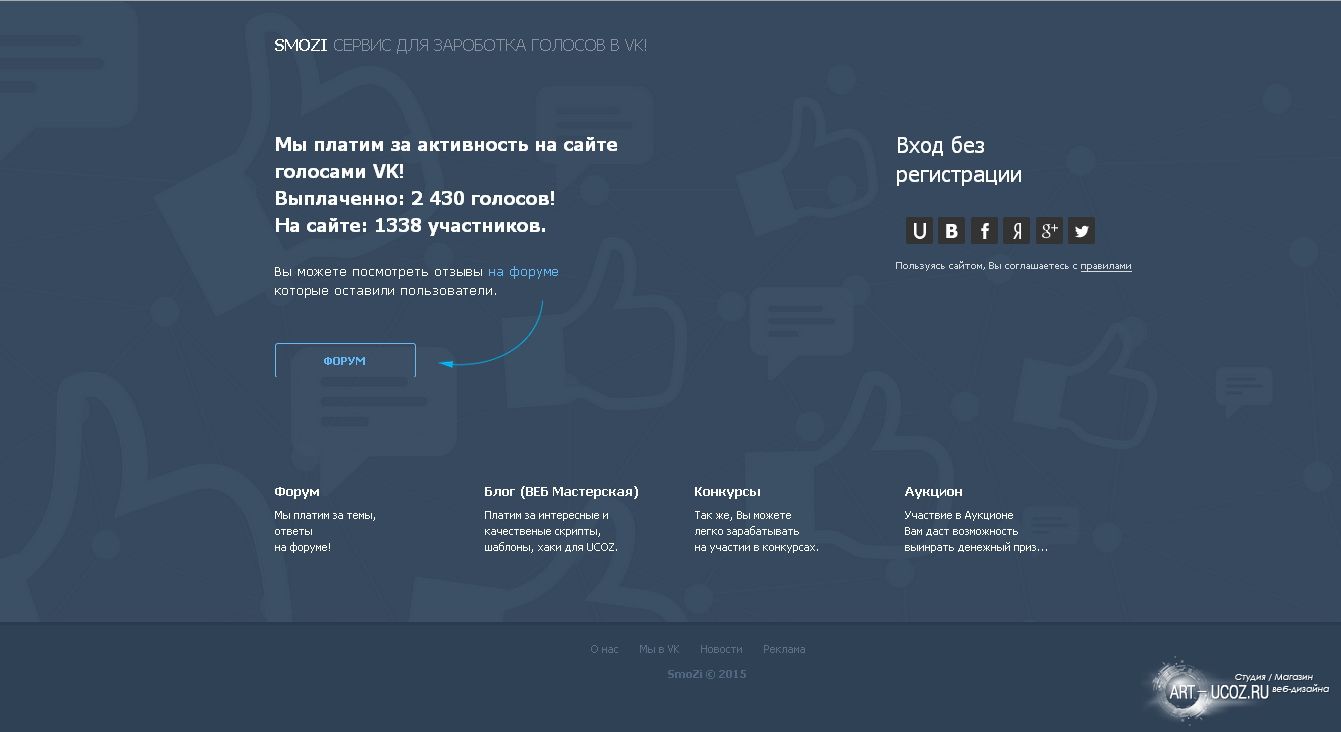Select the Google+ login icon
Image resolution: width=1341 pixels, height=732 pixels.
[x=1048, y=231]
